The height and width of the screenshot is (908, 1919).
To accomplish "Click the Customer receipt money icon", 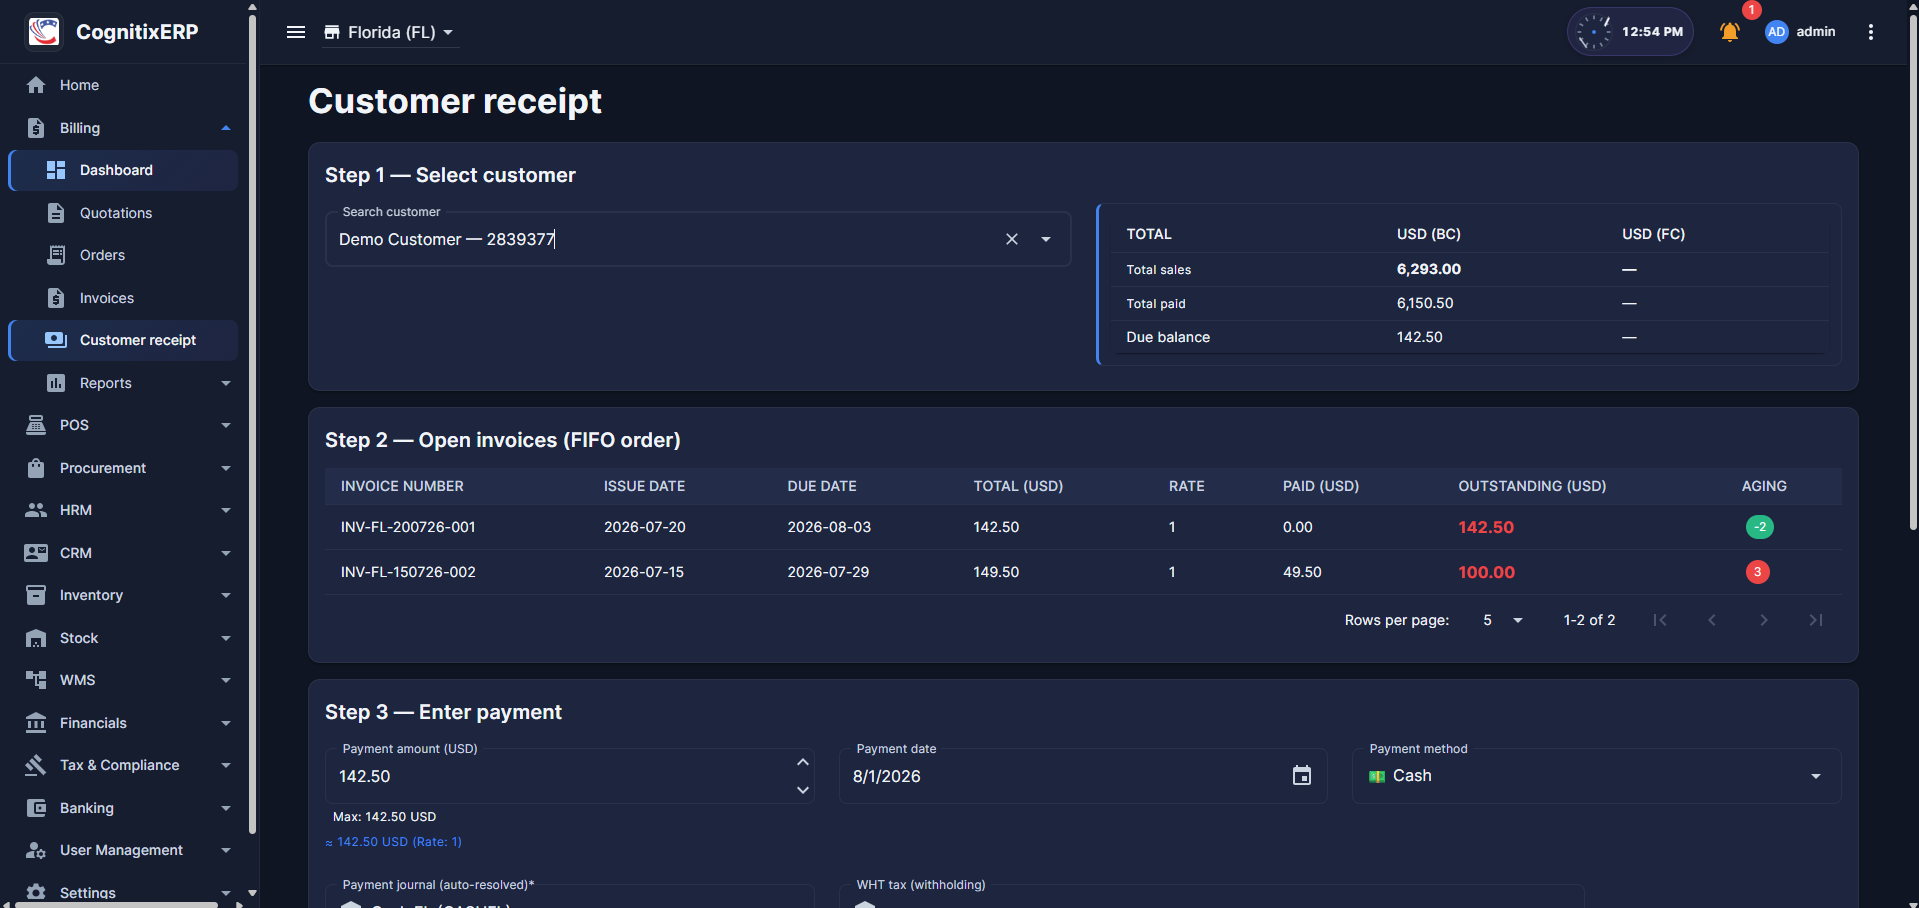I will pos(56,340).
